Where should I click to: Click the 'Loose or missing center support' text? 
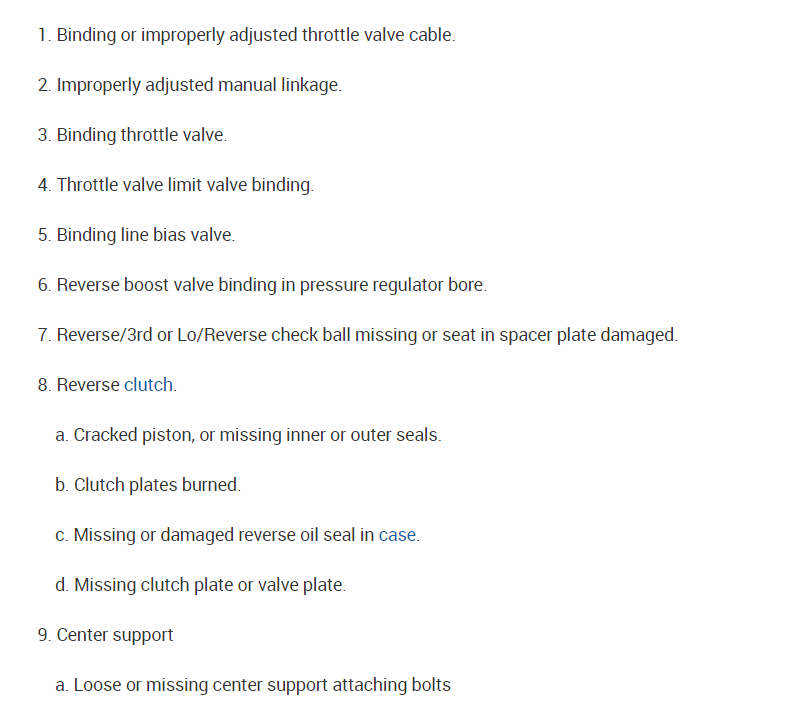click(200, 685)
